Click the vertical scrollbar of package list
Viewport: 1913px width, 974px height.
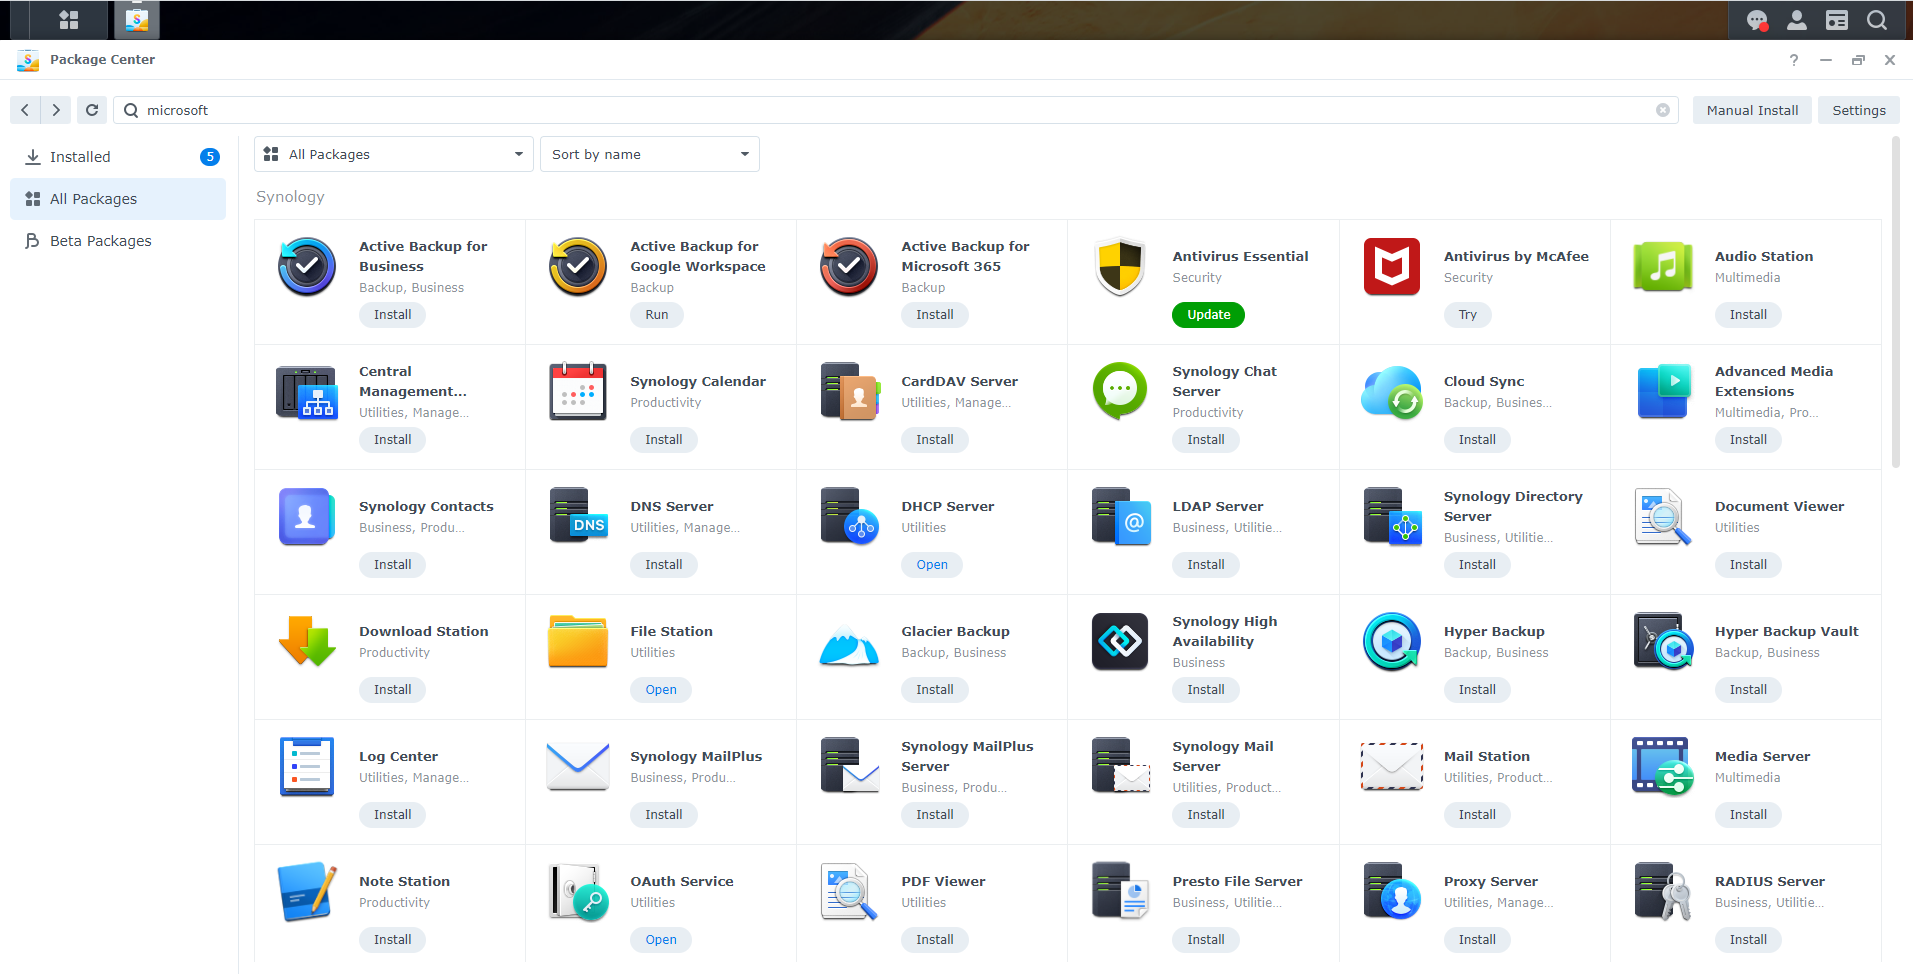point(1895,300)
